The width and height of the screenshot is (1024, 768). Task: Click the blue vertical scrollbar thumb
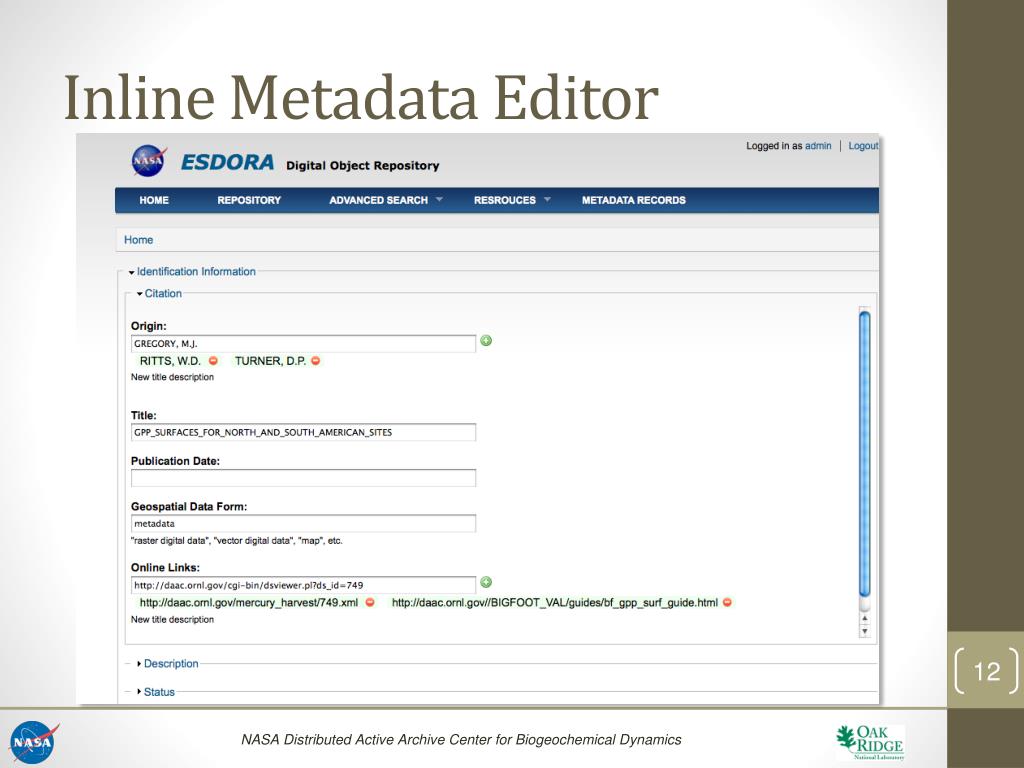865,453
